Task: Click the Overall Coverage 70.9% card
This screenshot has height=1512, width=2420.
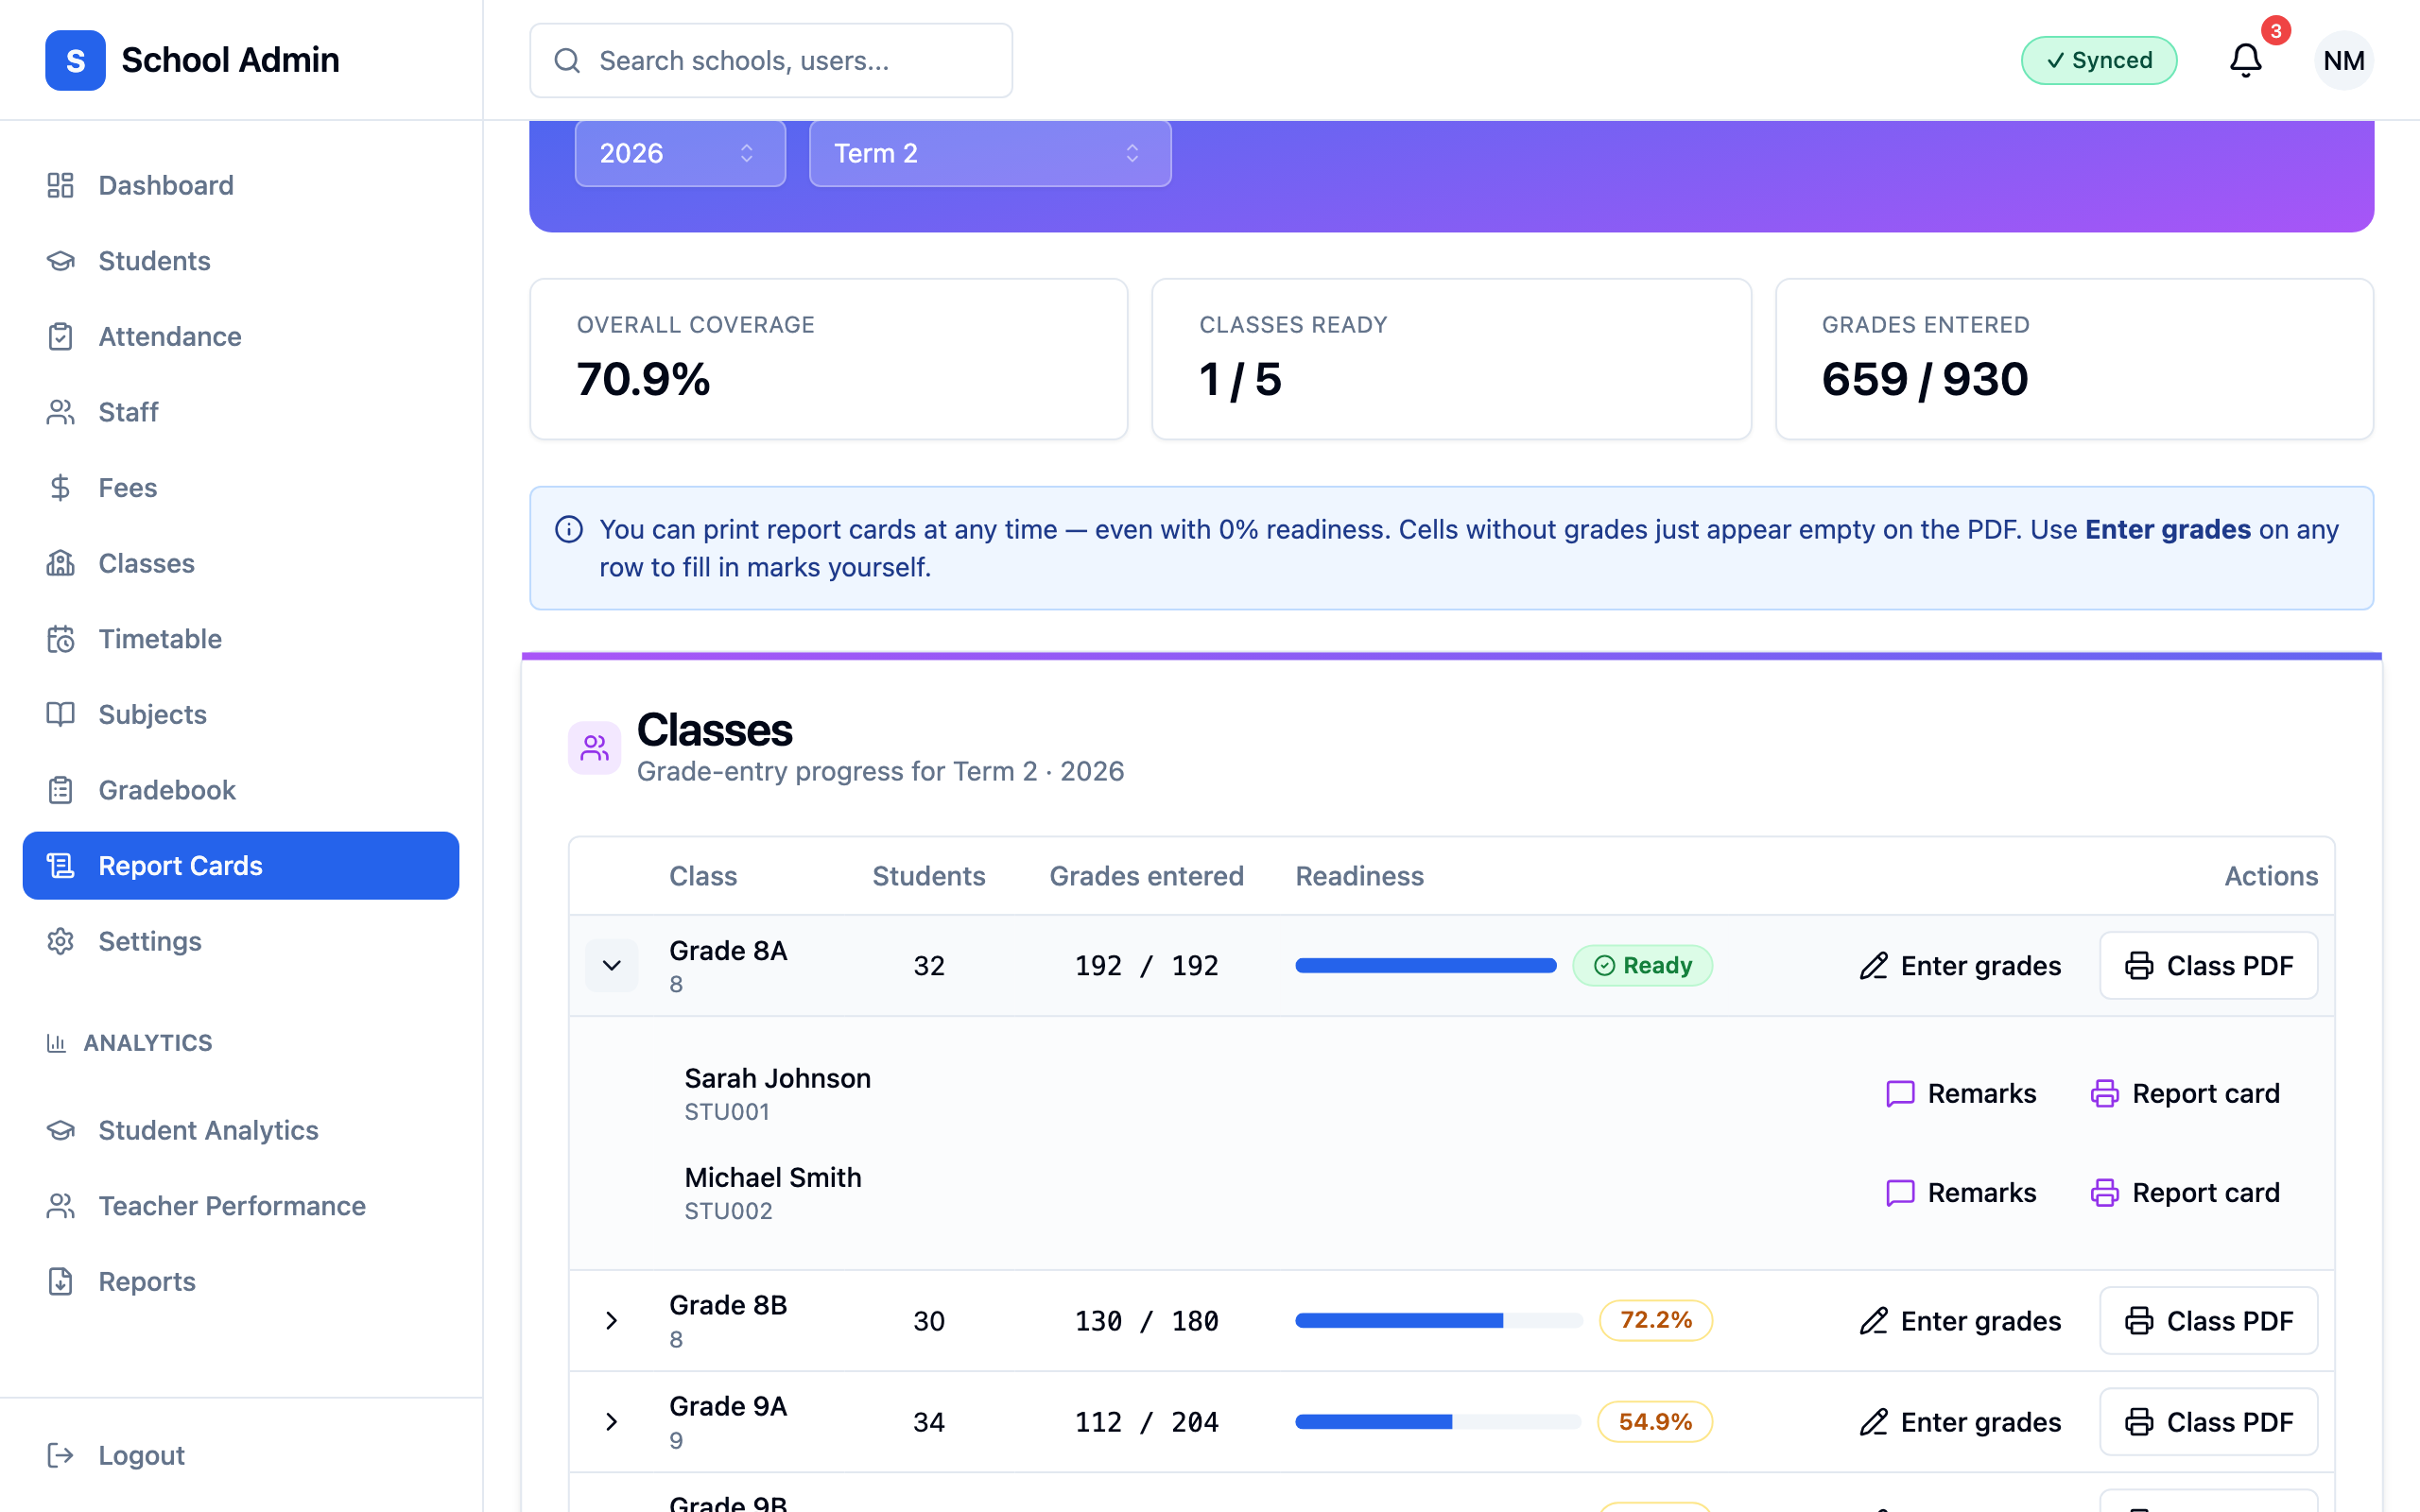Action: click(828, 359)
